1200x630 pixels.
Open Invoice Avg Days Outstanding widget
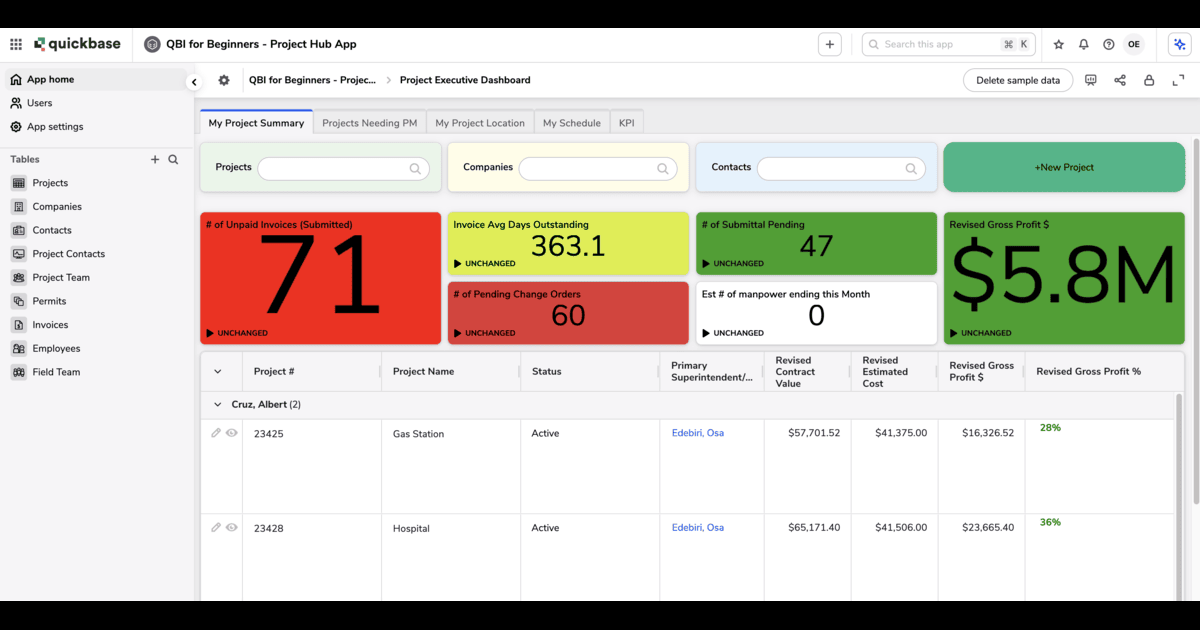click(x=568, y=243)
